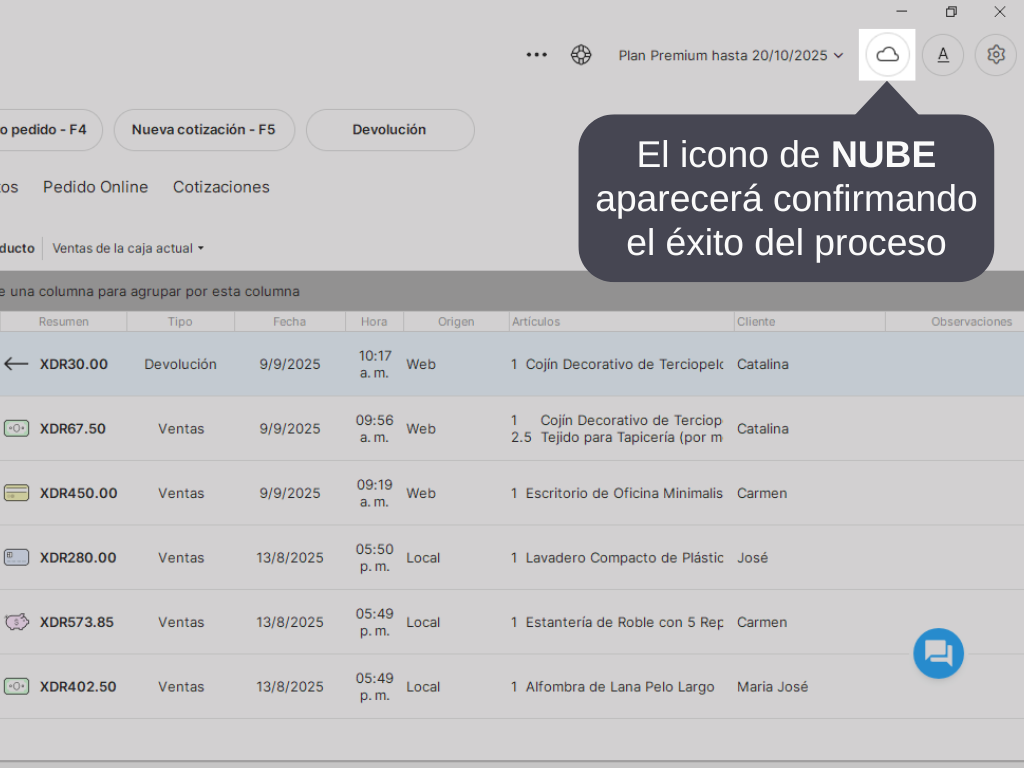The image size is (1024, 768).
Task: Click the letter A account icon
Action: 943,55
